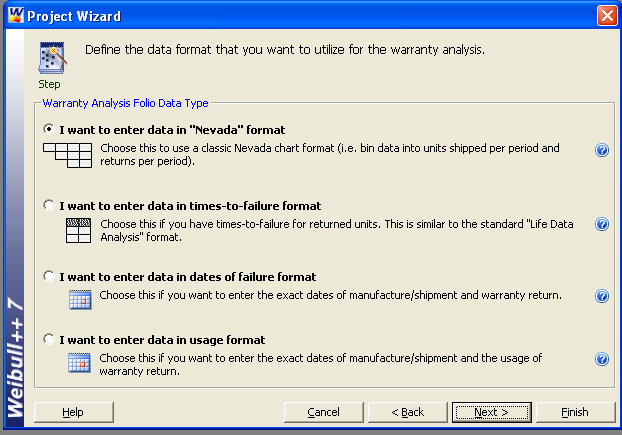Open help for the usage format option

coord(602,359)
